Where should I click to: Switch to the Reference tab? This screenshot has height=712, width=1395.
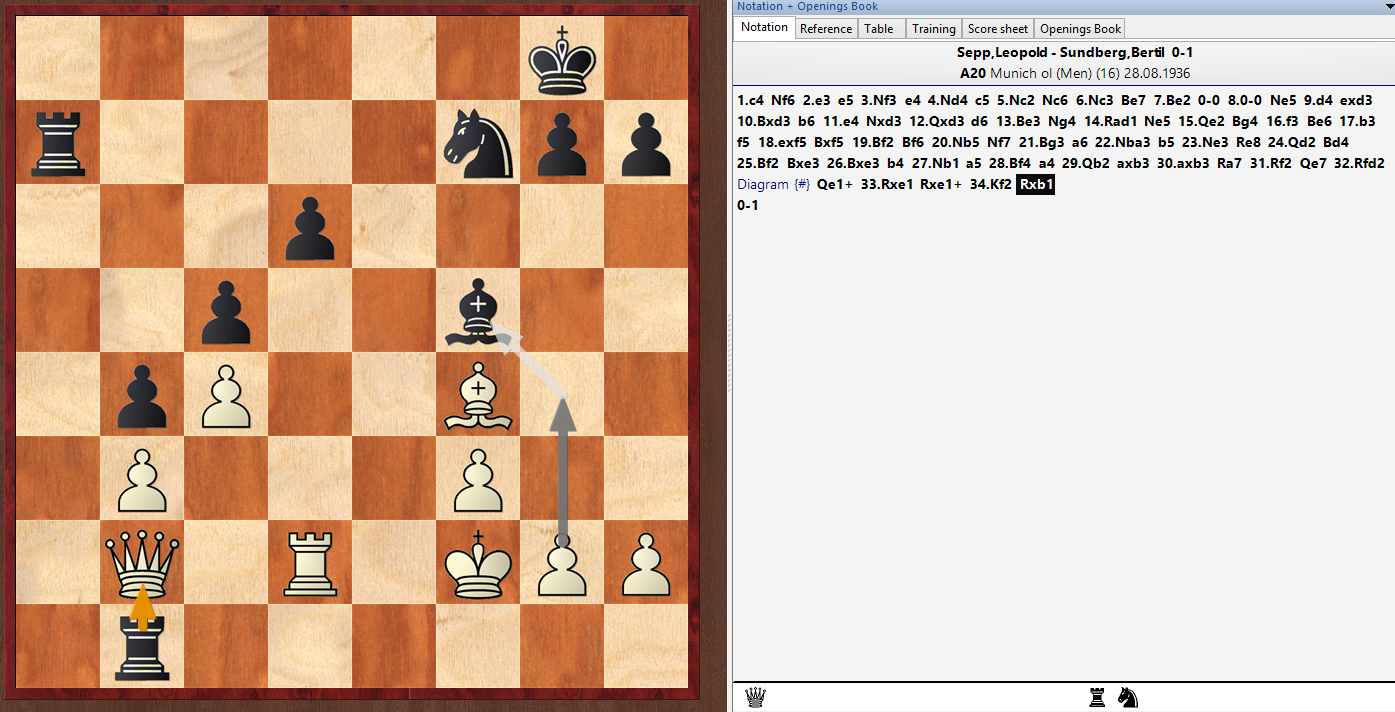[x=826, y=29]
